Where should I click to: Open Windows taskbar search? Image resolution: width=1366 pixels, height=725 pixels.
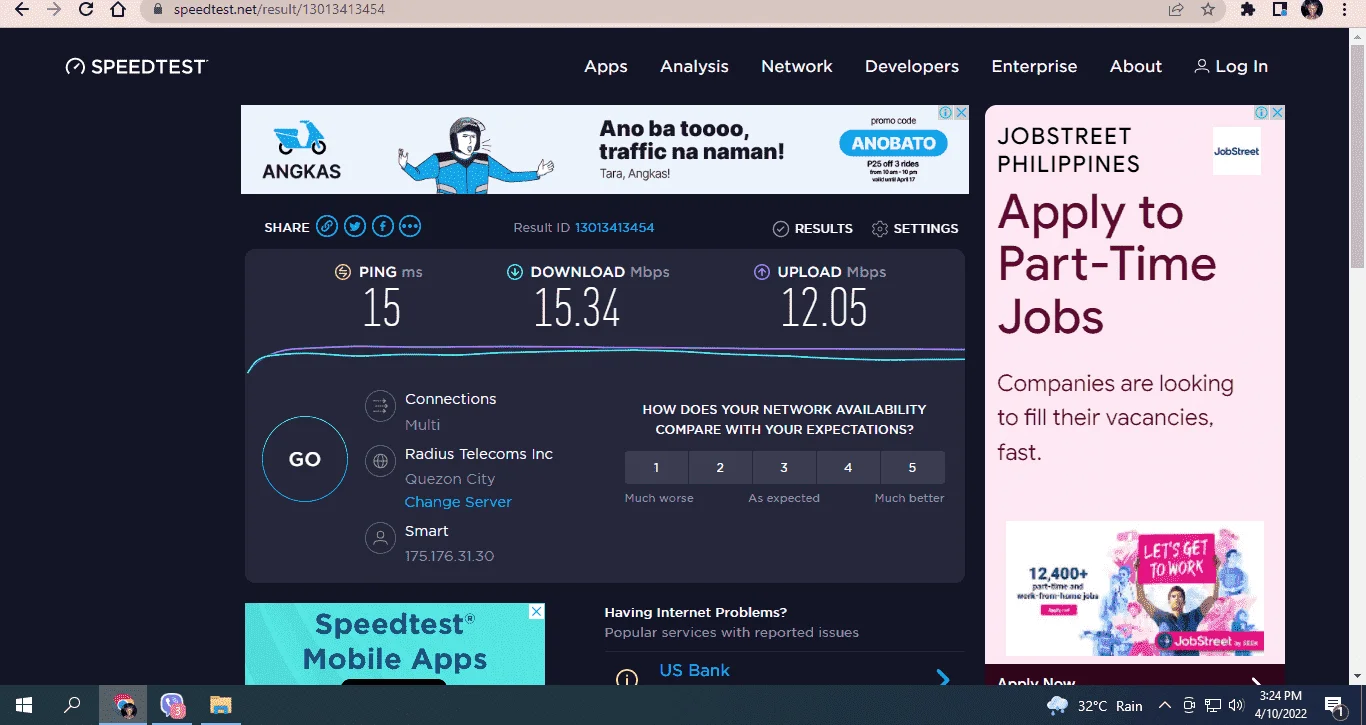pos(72,705)
